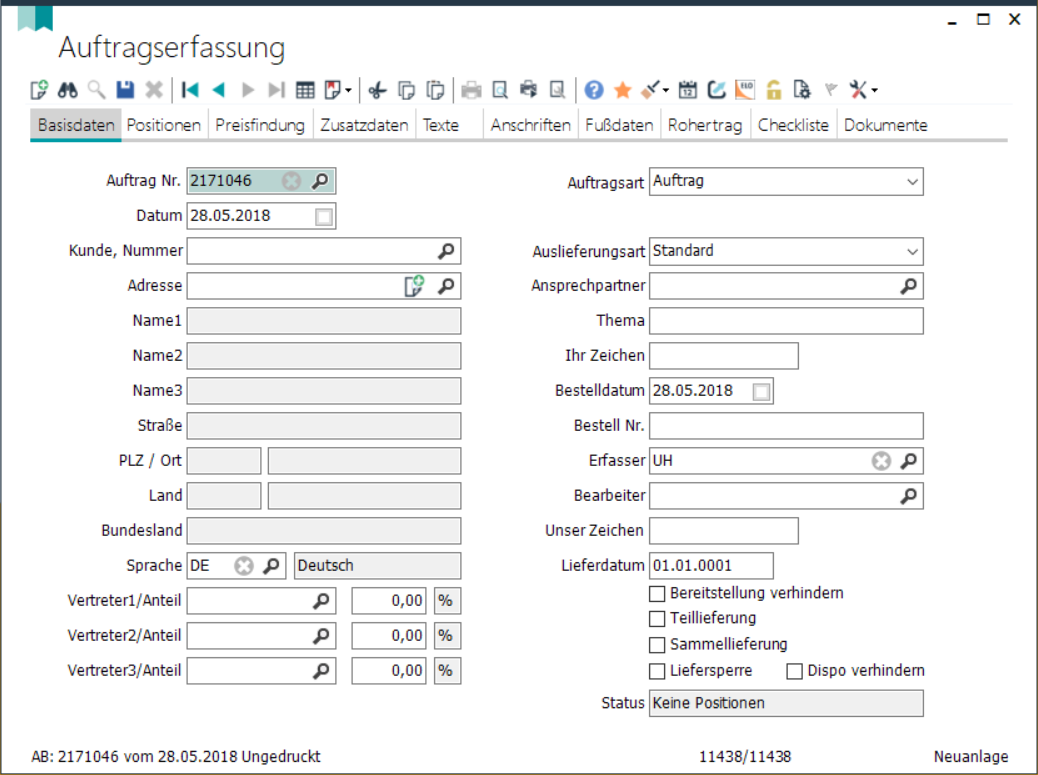This screenshot has height=775, width=1038.
Task: Click the Unser Zeichen input field
Action: coord(724,531)
